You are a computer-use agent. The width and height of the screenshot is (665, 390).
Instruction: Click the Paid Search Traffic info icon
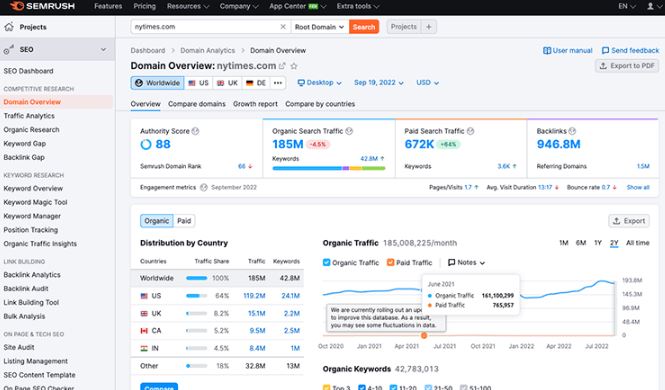coord(470,131)
